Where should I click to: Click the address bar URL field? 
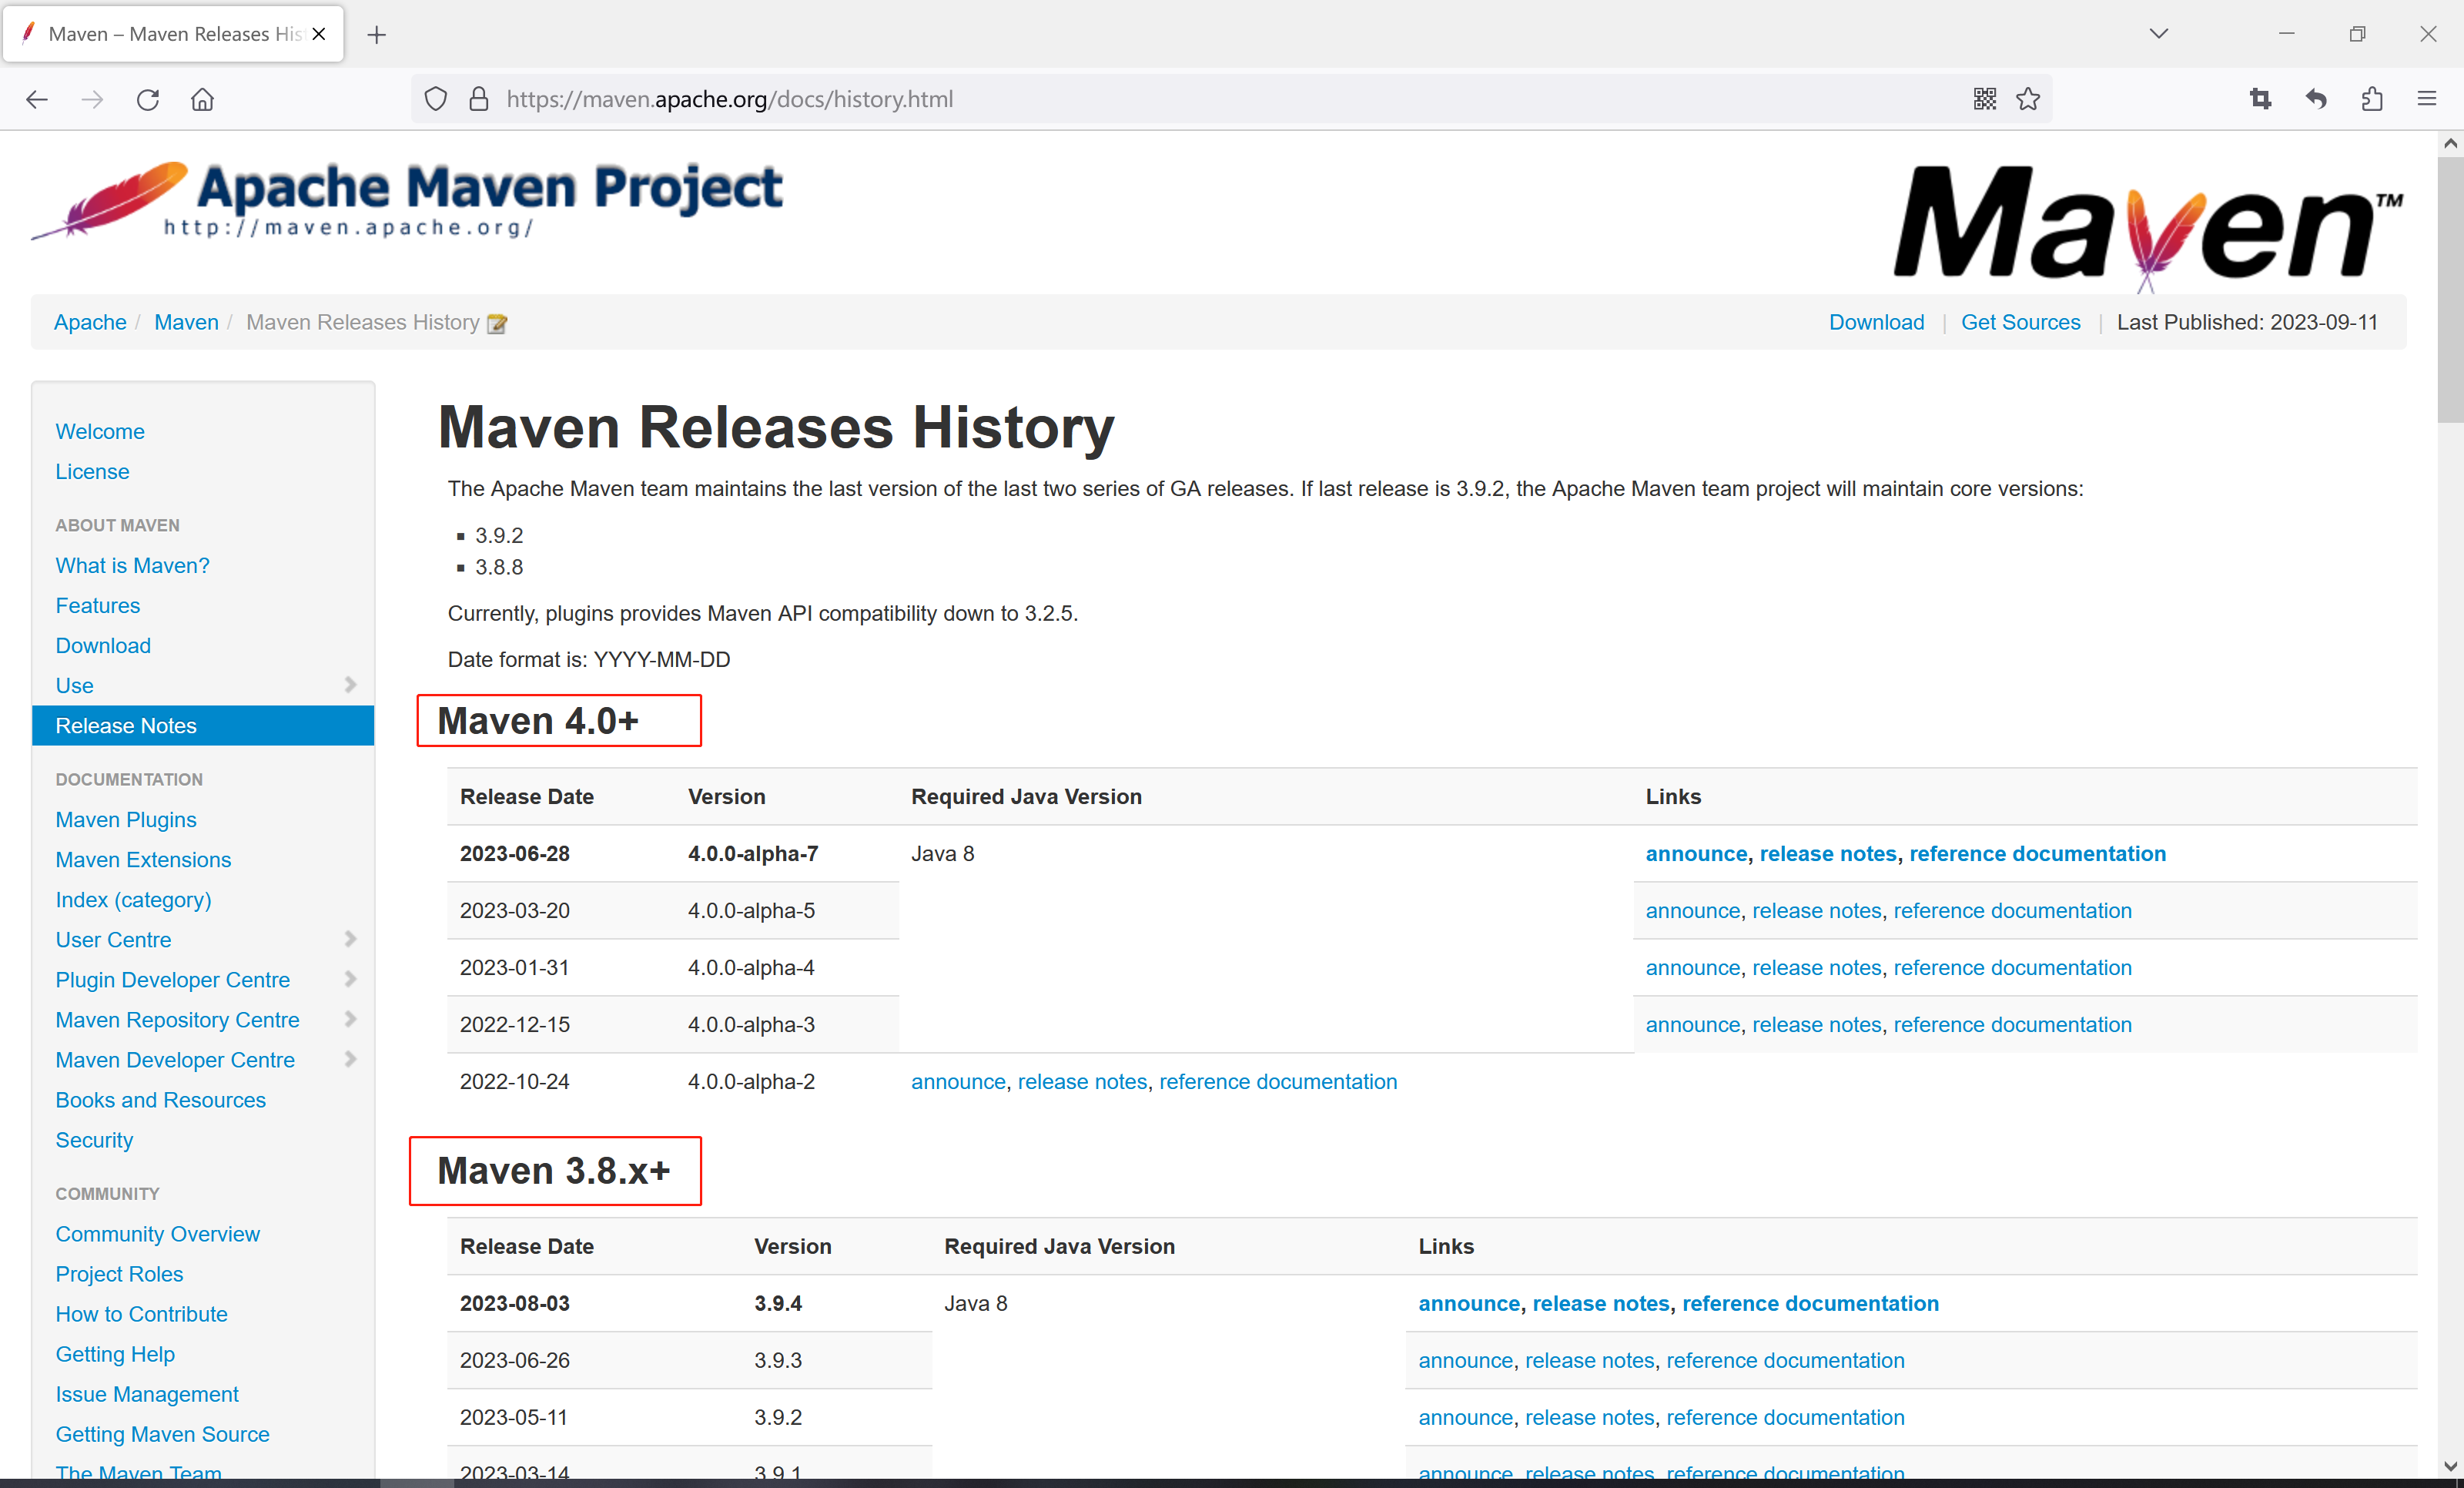tap(1230, 99)
